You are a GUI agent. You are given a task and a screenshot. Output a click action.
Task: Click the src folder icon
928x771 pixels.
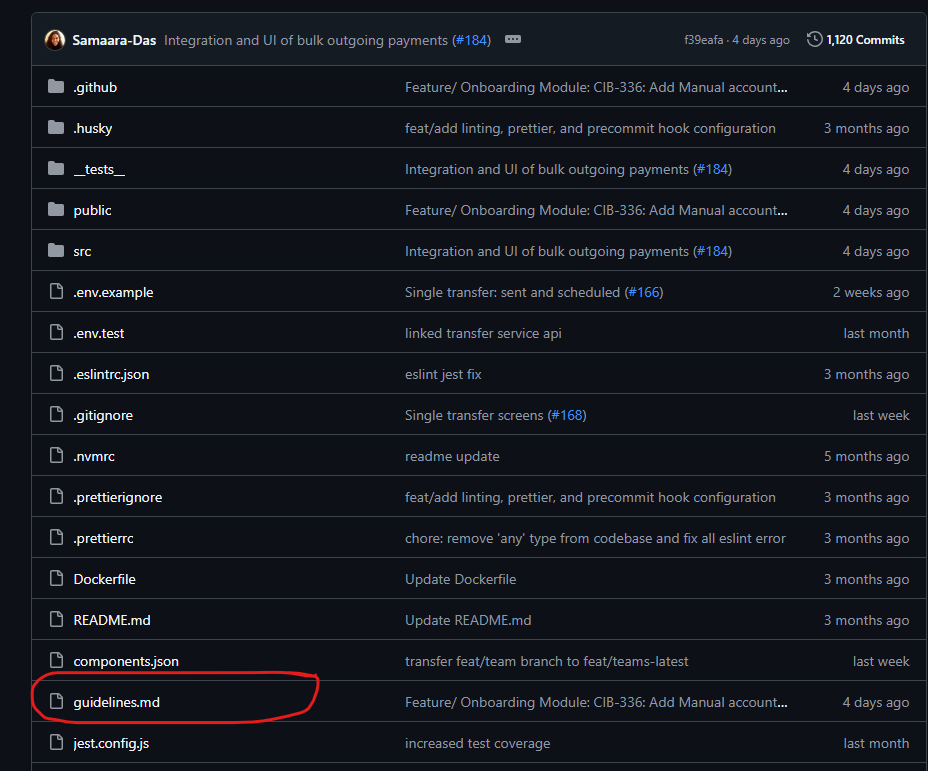[56, 251]
